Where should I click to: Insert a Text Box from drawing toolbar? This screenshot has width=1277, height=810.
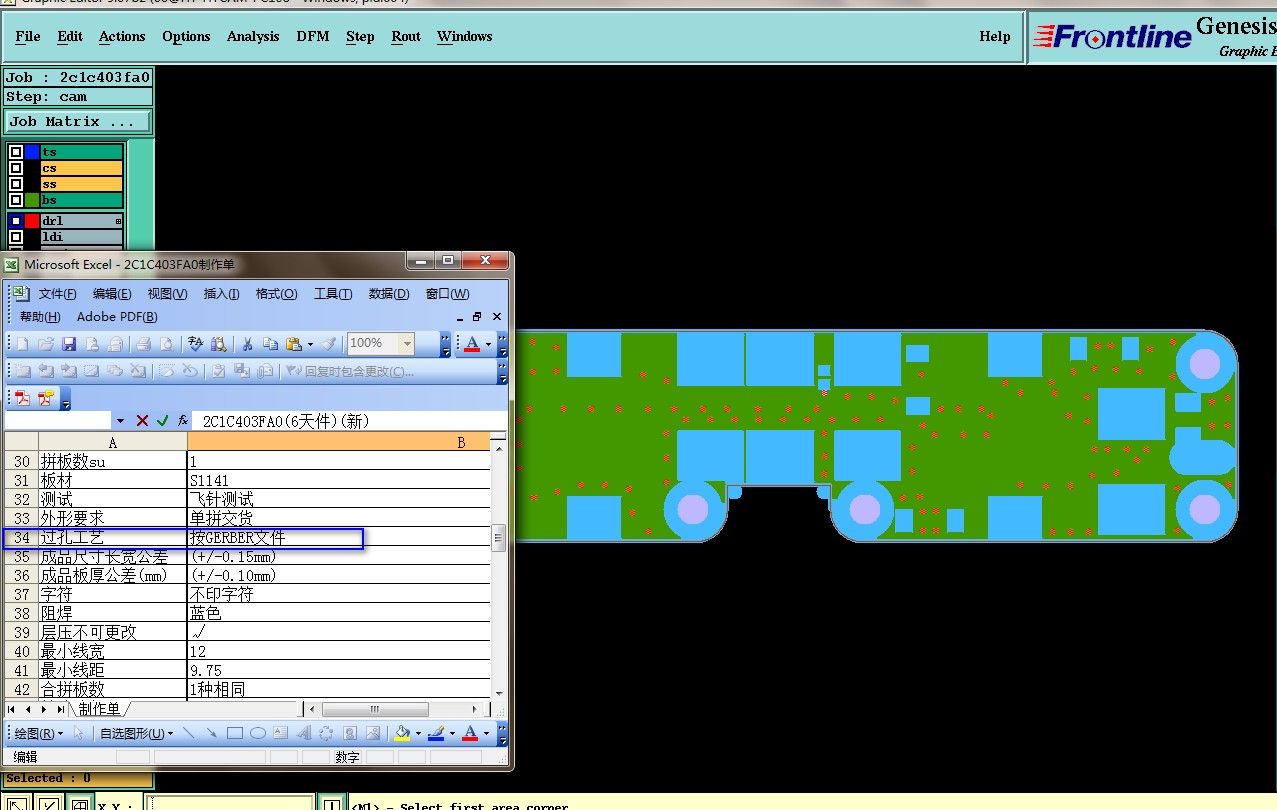281,733
